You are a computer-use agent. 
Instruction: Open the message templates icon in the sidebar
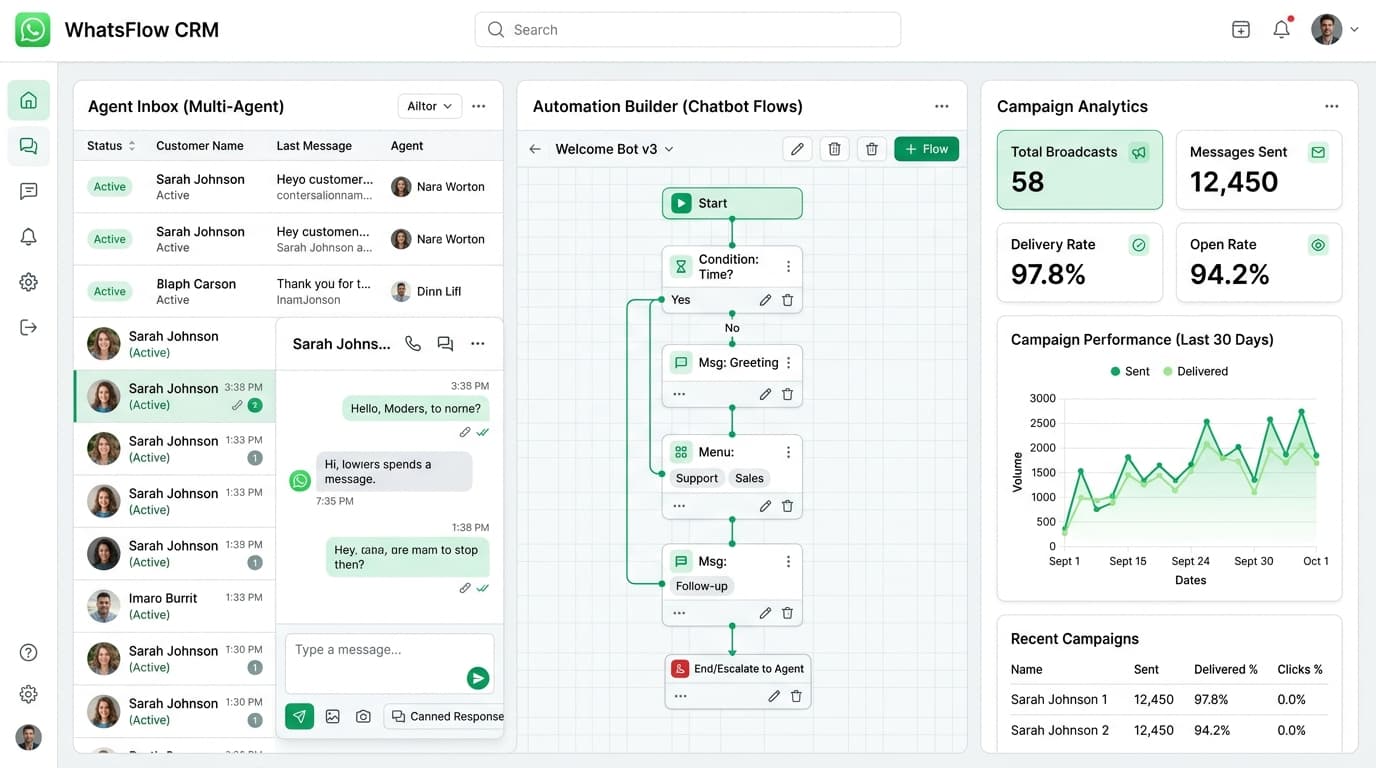coord(28,191)
